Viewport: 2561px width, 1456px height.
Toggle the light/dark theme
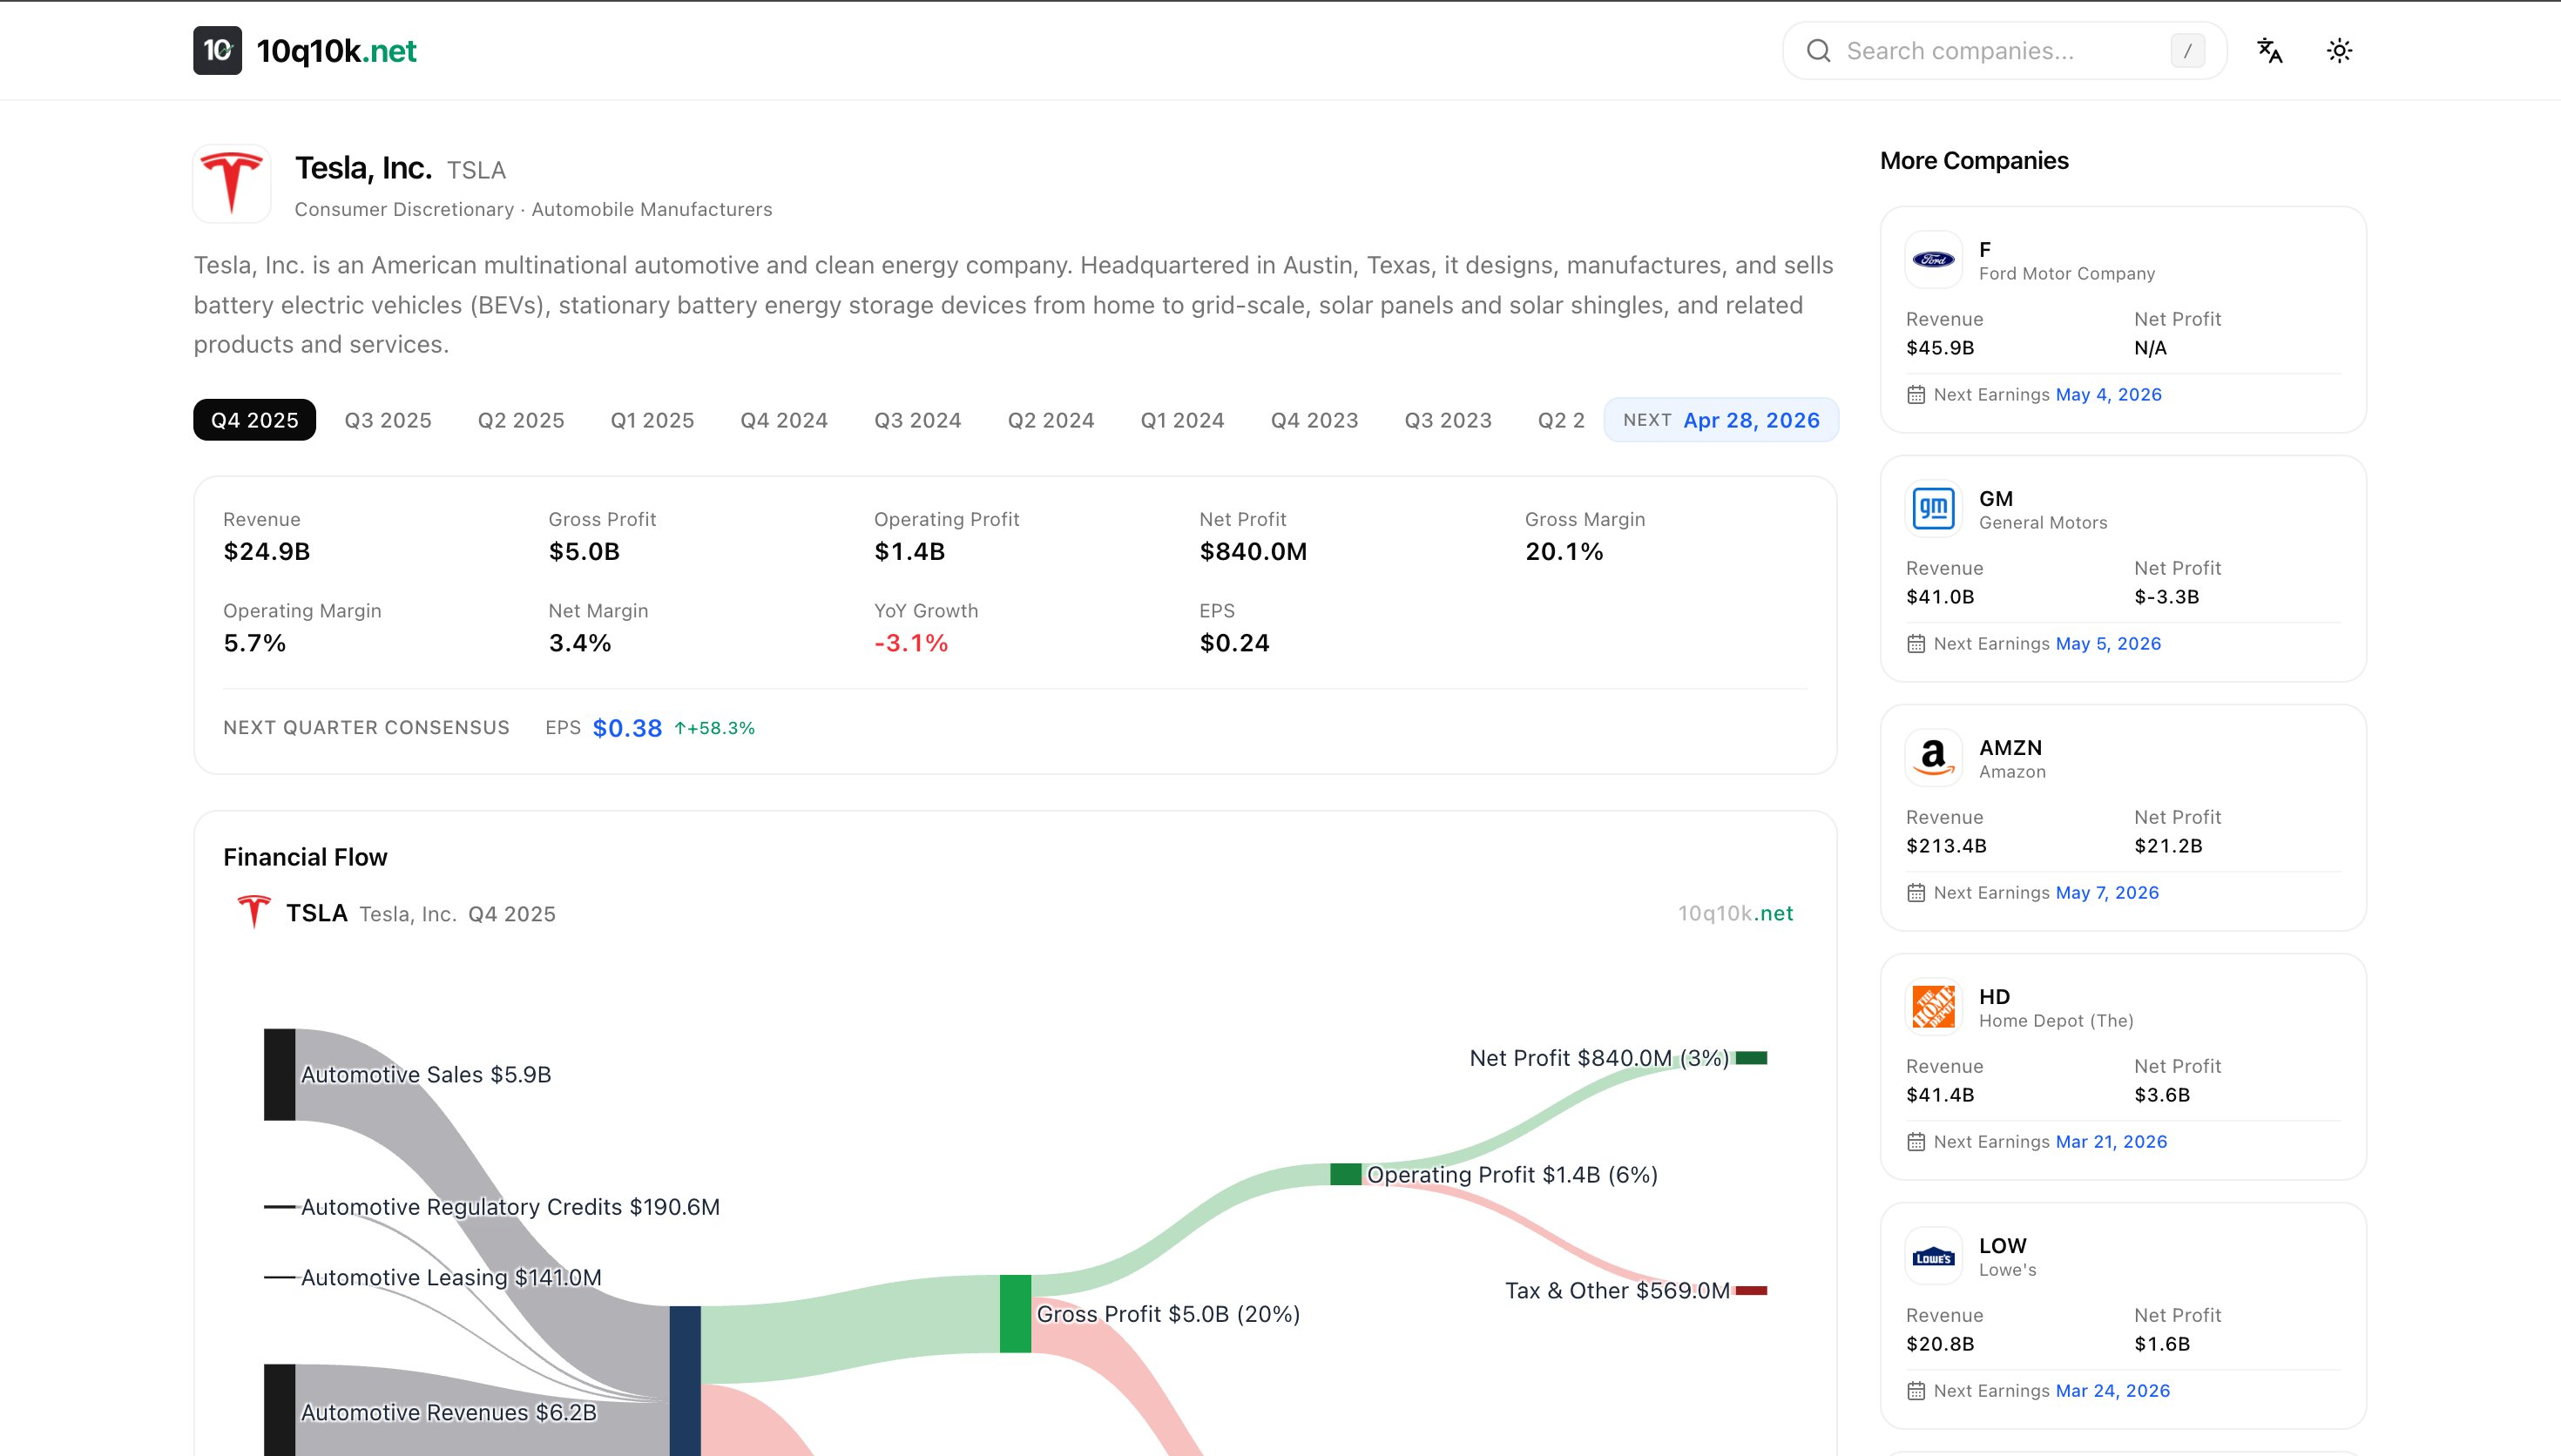(2340, 50)
